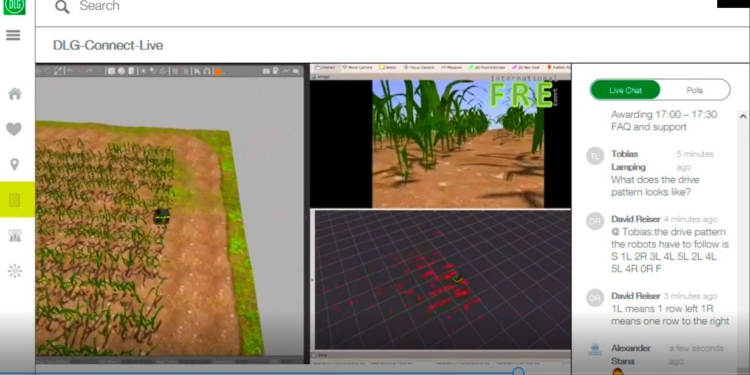Select Gazebo snap magnet tool
The height and width of the screenshot is (375, 750).
coord(208,71)
